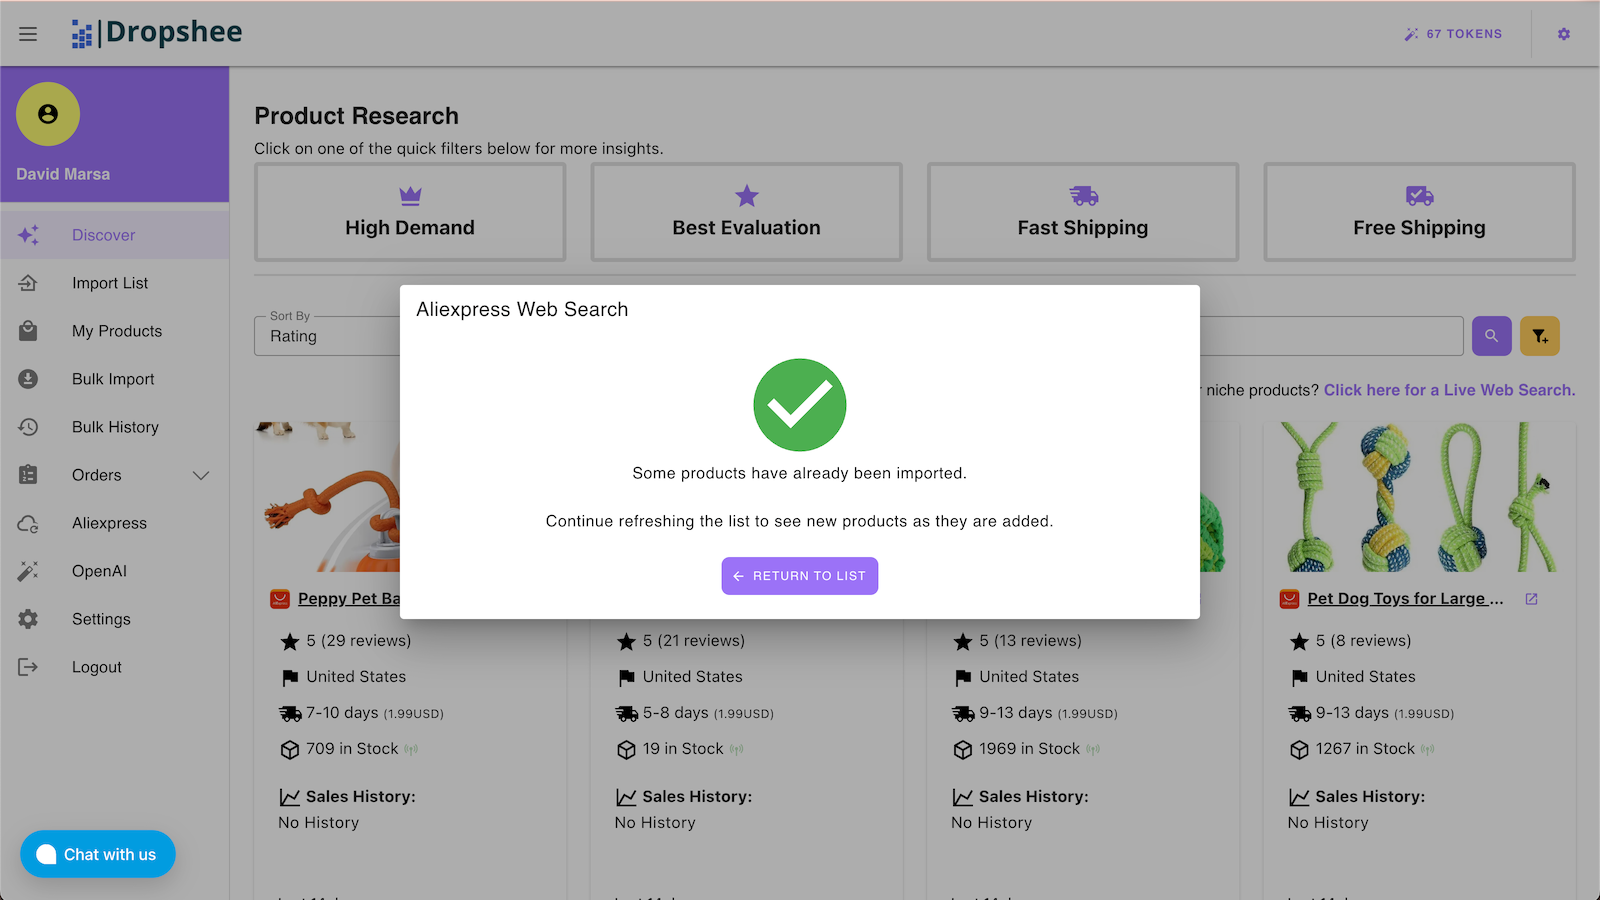
Task: Open the top-right settings gear
Action: coord(1564,34)
